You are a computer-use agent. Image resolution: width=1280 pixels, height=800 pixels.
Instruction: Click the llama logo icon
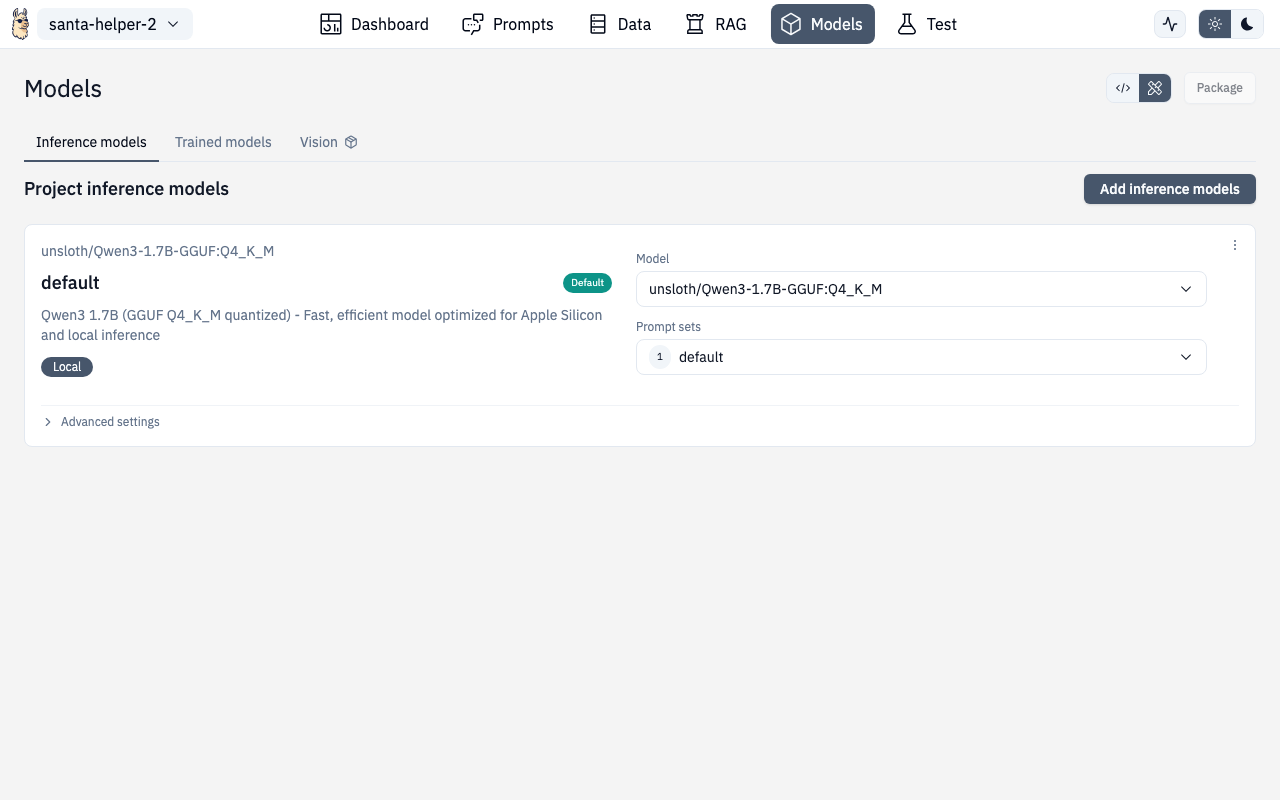pyautogui.click(x=20, y=24)
